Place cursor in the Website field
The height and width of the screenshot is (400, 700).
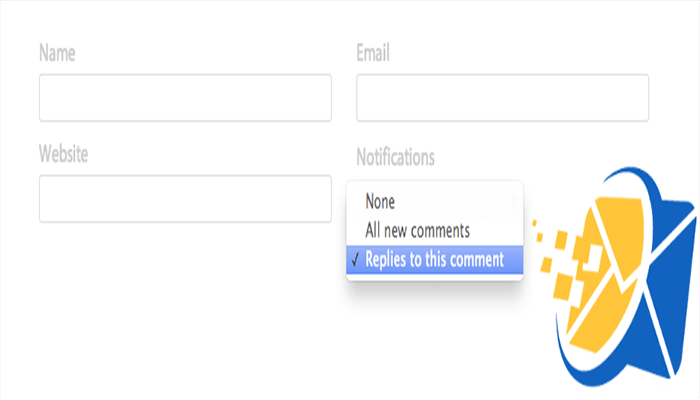coord(185,198)
